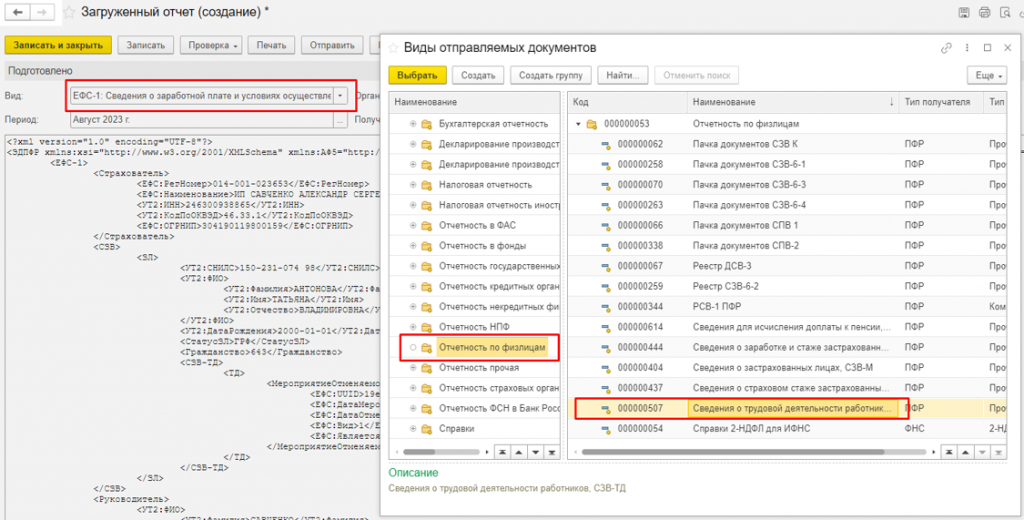Go forward with the right arrow
This screenshot has height=520, width=1024.
point(42,12)
